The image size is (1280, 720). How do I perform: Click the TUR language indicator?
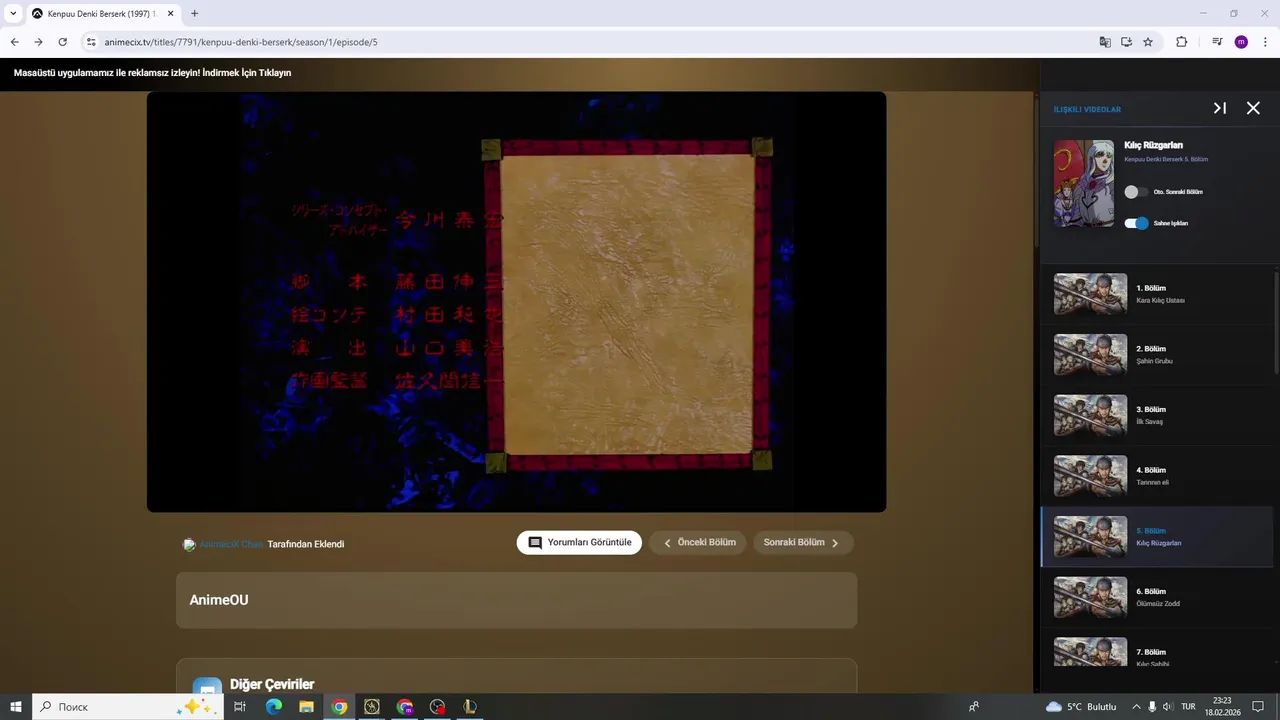1188,706
